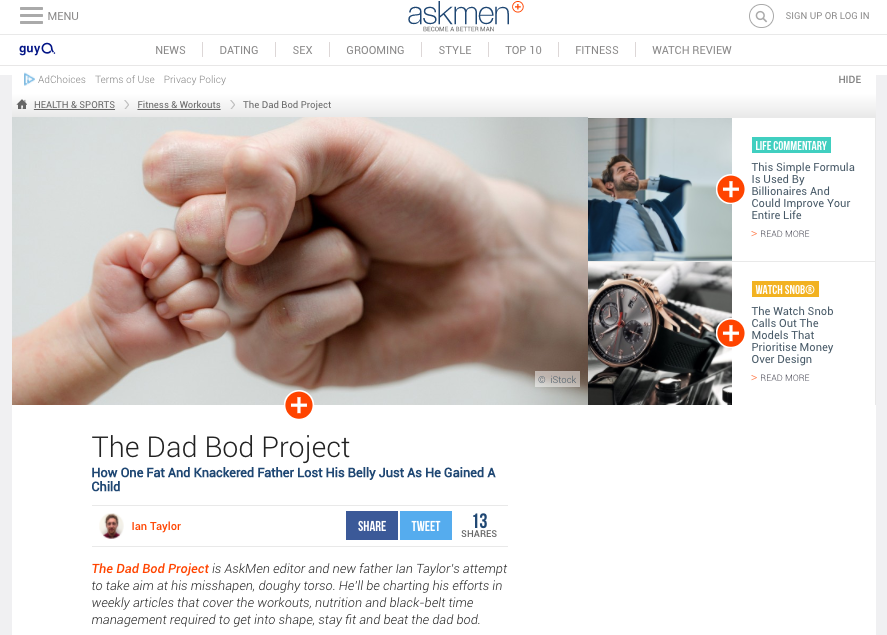Open the GROOMING nav item
Screen dimensions: 887x635
point(375,50)
